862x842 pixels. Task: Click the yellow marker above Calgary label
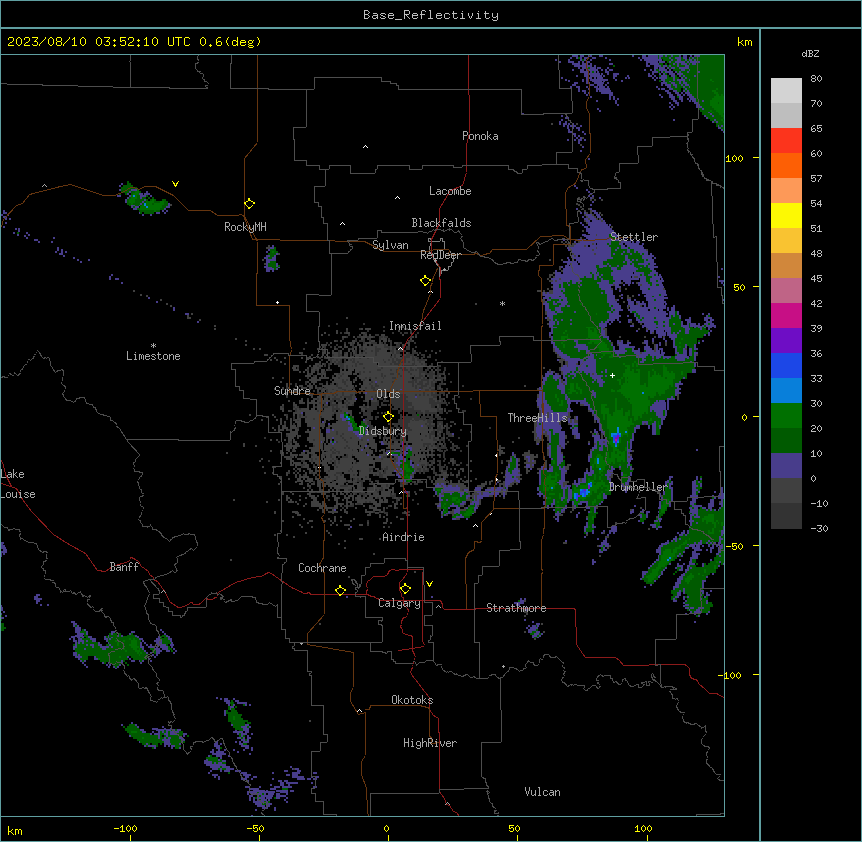405,589
